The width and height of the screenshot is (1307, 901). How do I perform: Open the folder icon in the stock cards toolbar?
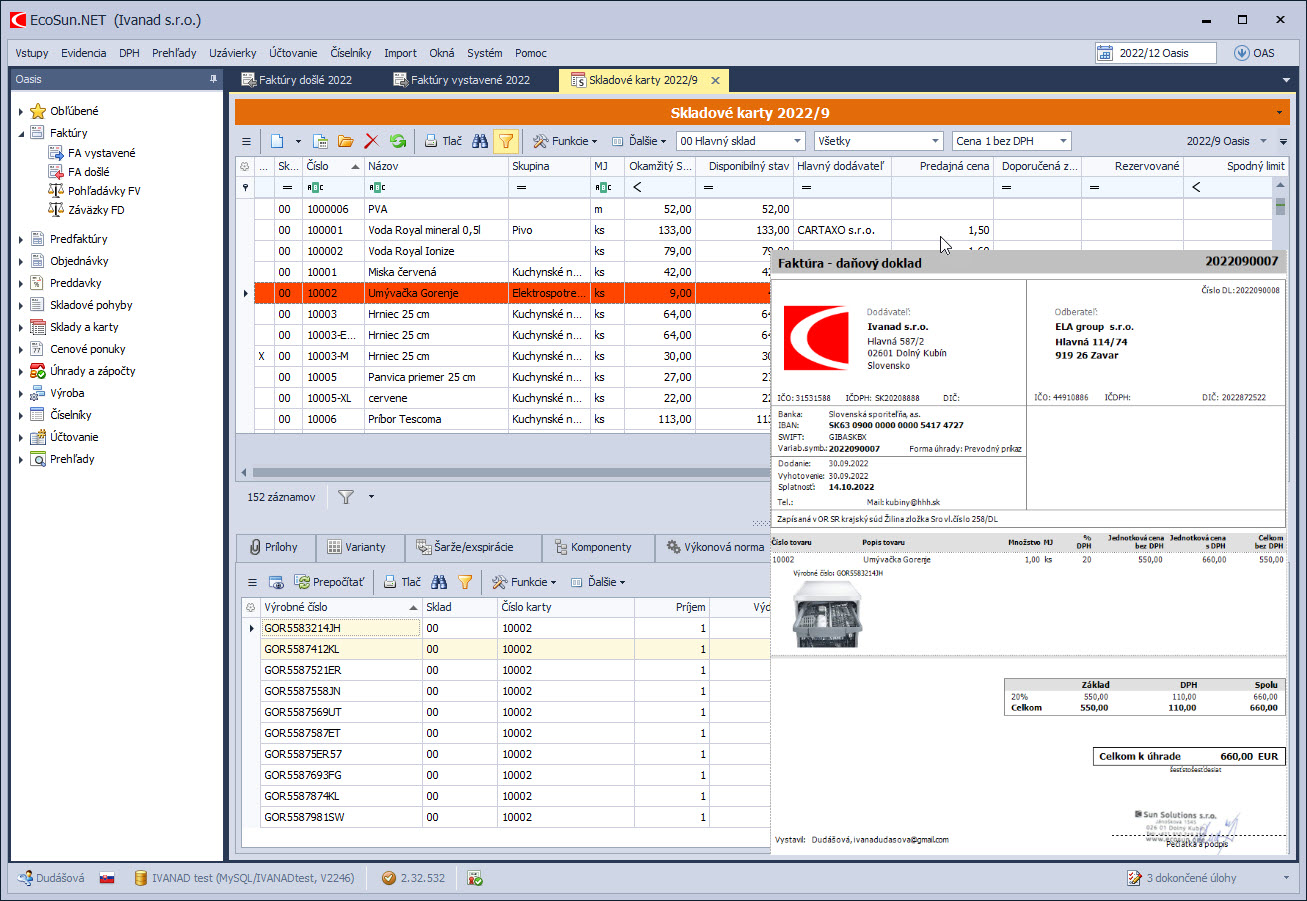tap(345, 141)
